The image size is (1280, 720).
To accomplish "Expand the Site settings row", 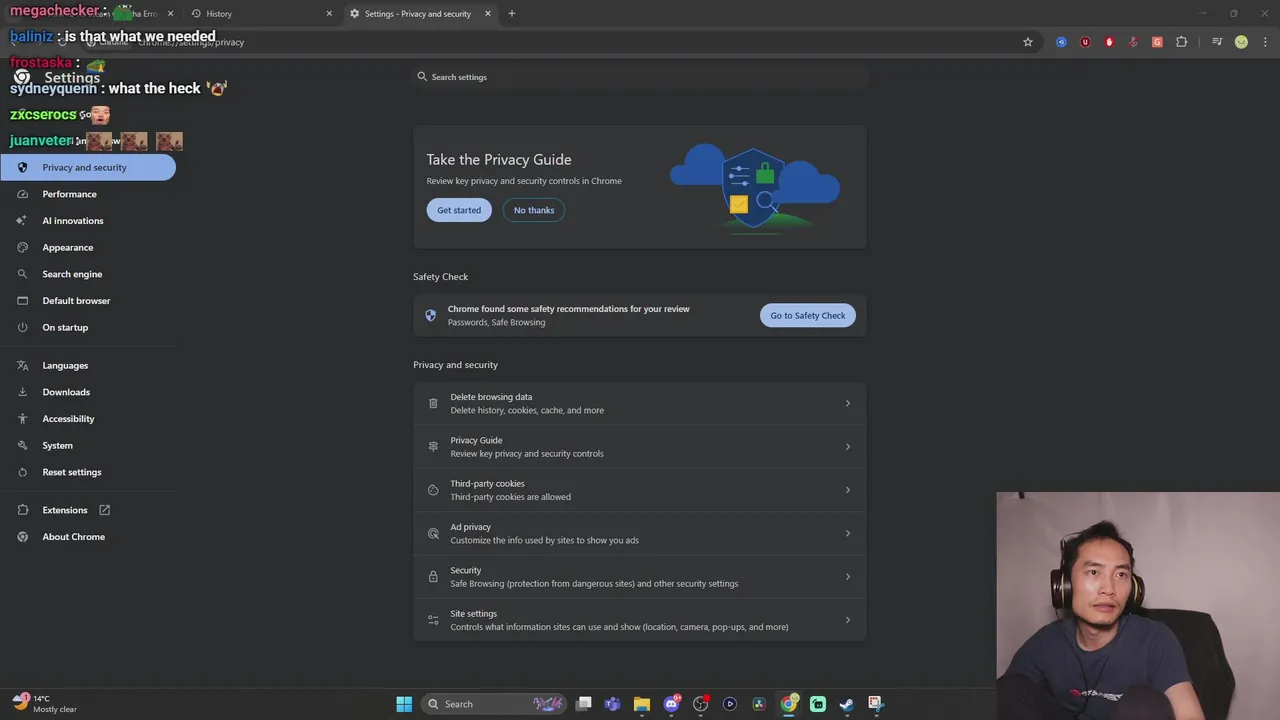I will coord(640,620).
